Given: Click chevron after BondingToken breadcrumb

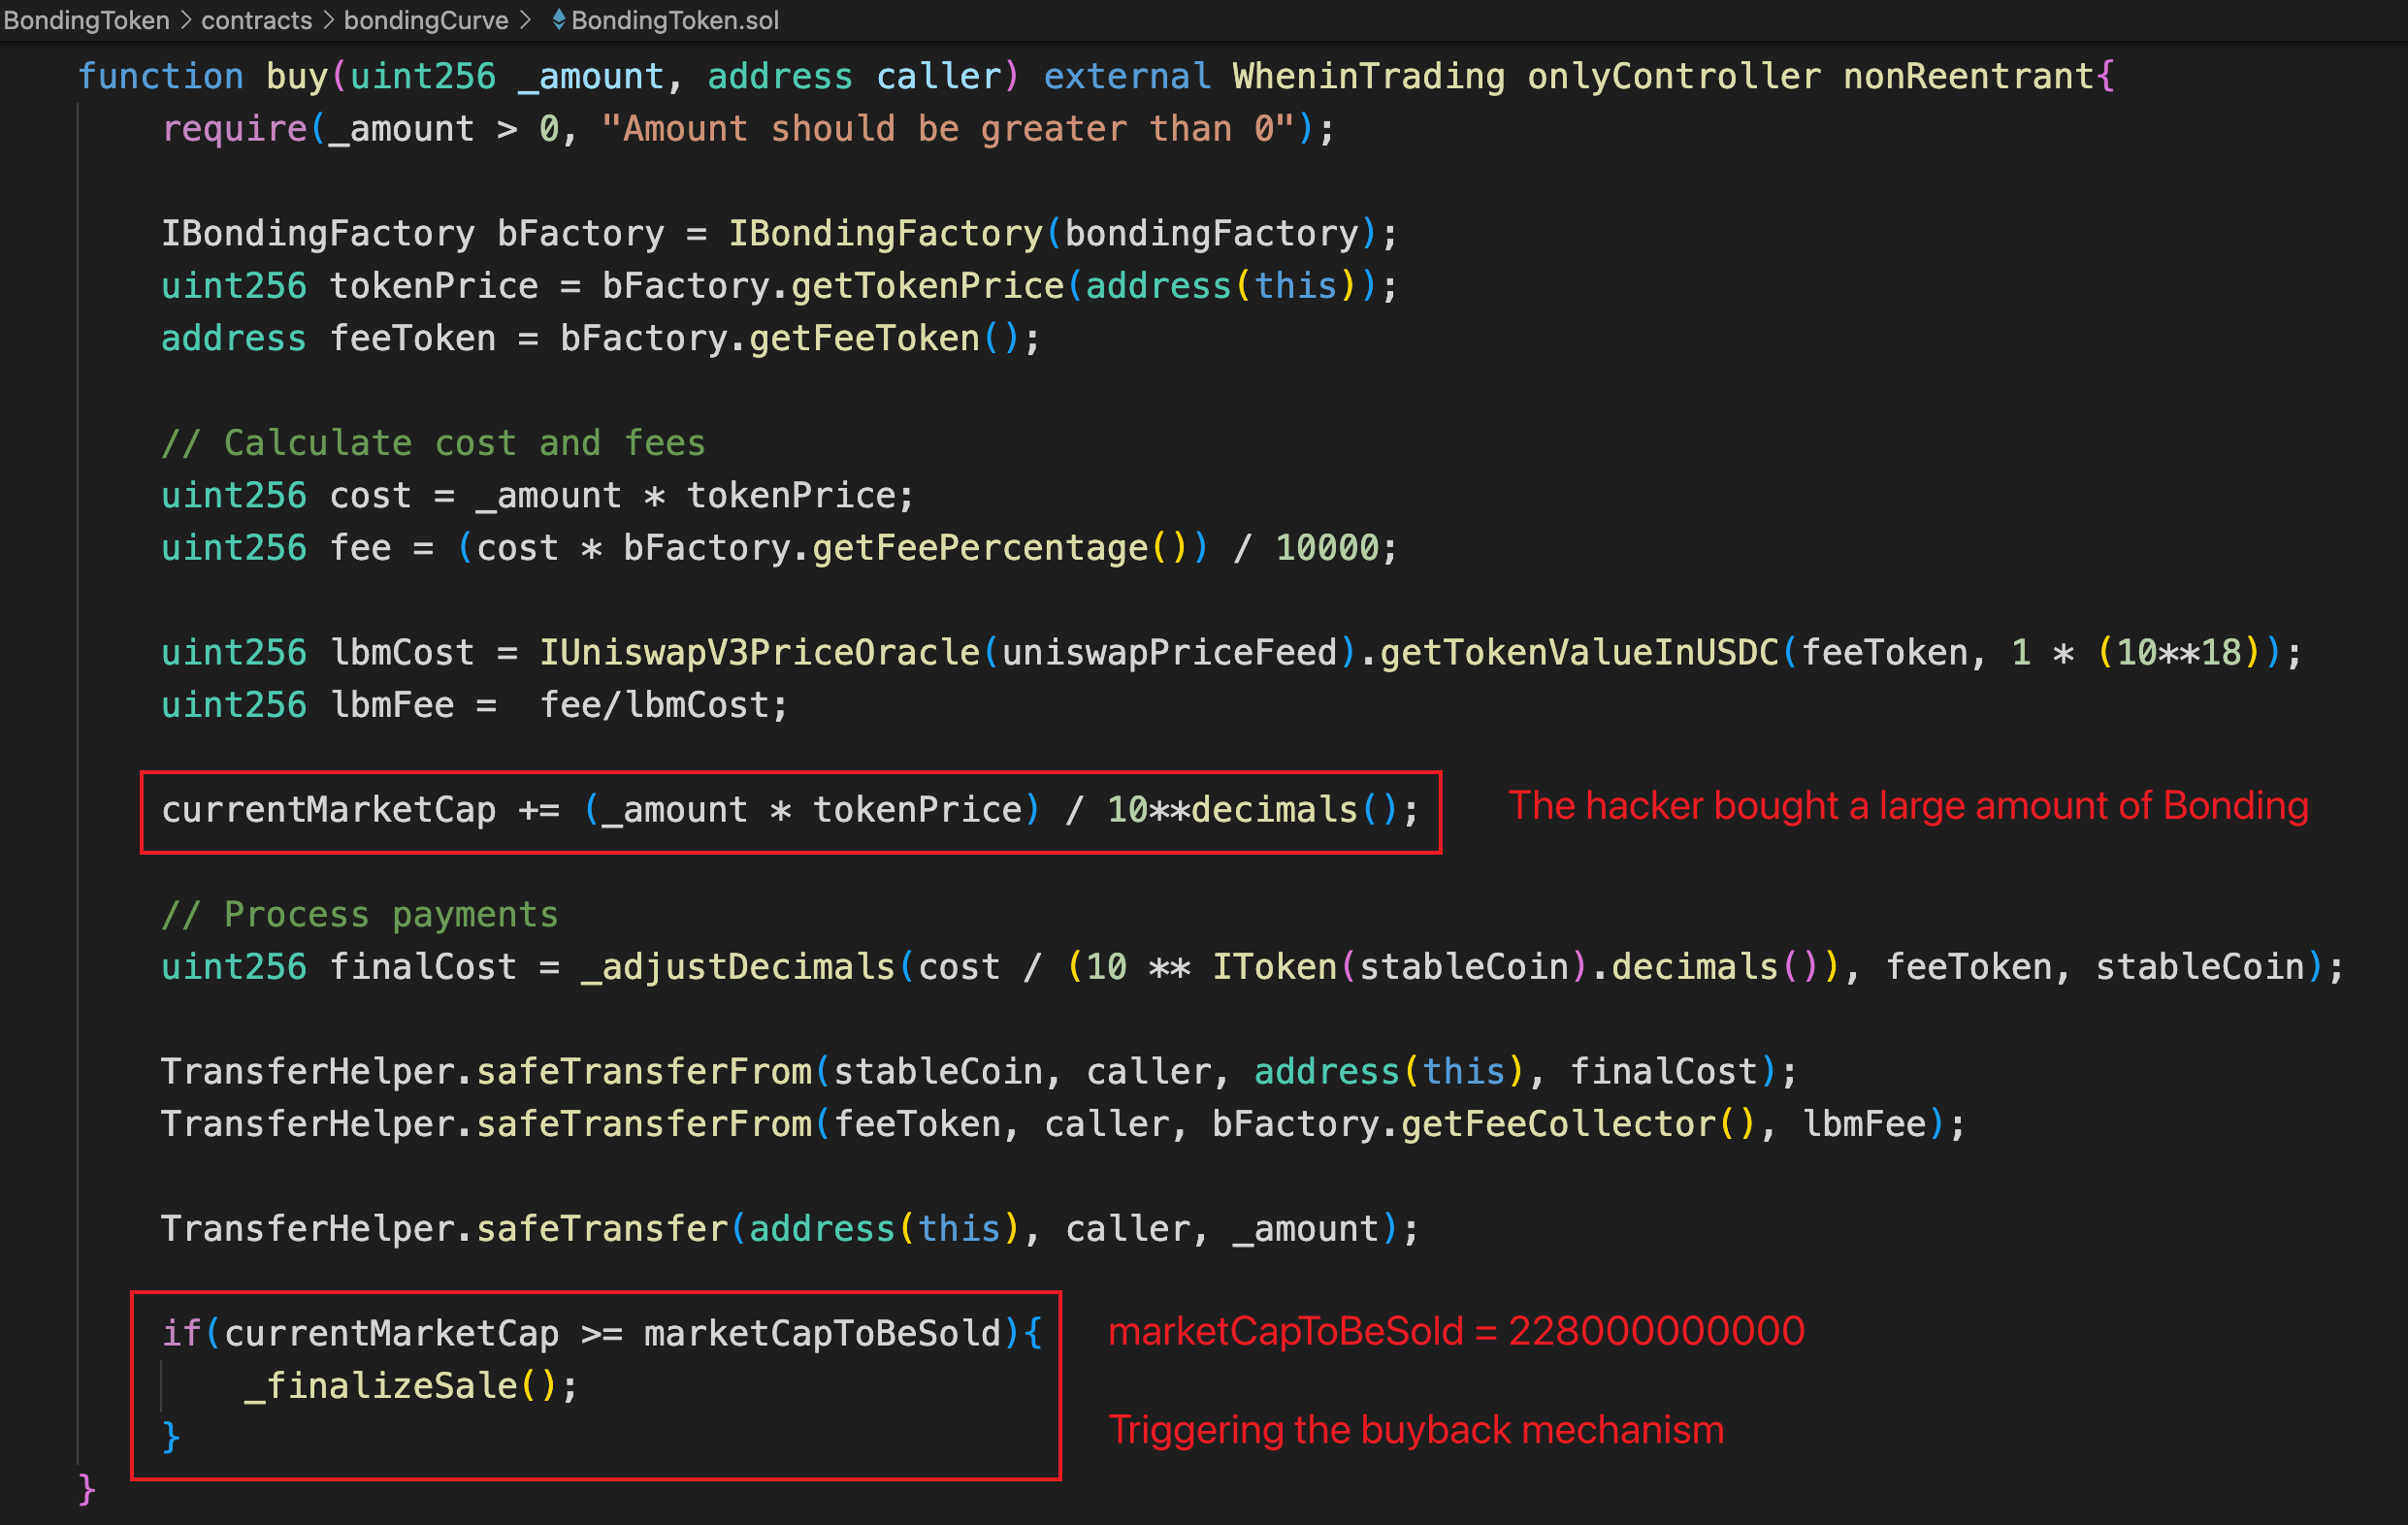Looking at the screenshot, I should tap(185, 20).
